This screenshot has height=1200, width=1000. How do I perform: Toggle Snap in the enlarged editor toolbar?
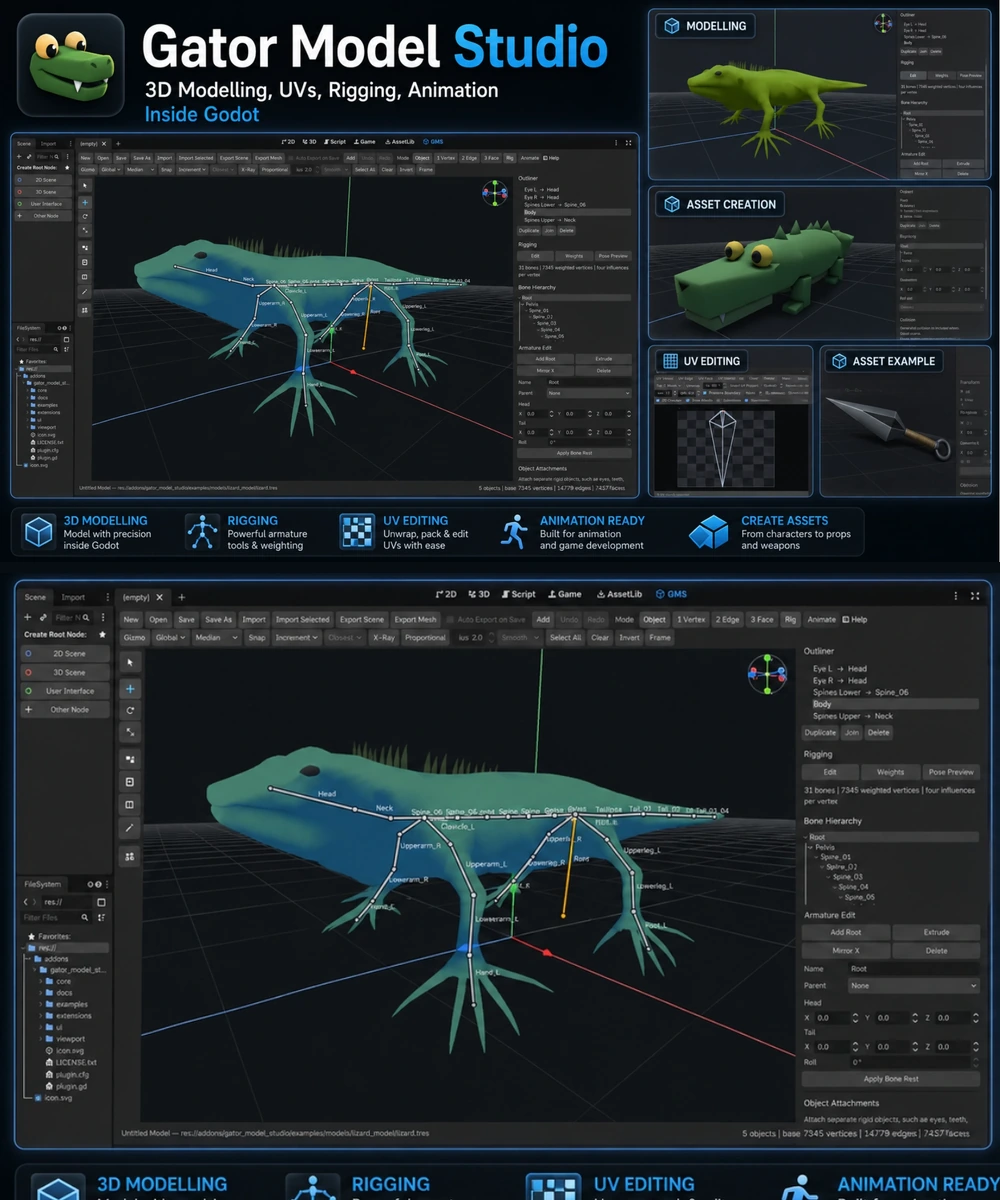[x=257, y=637]
